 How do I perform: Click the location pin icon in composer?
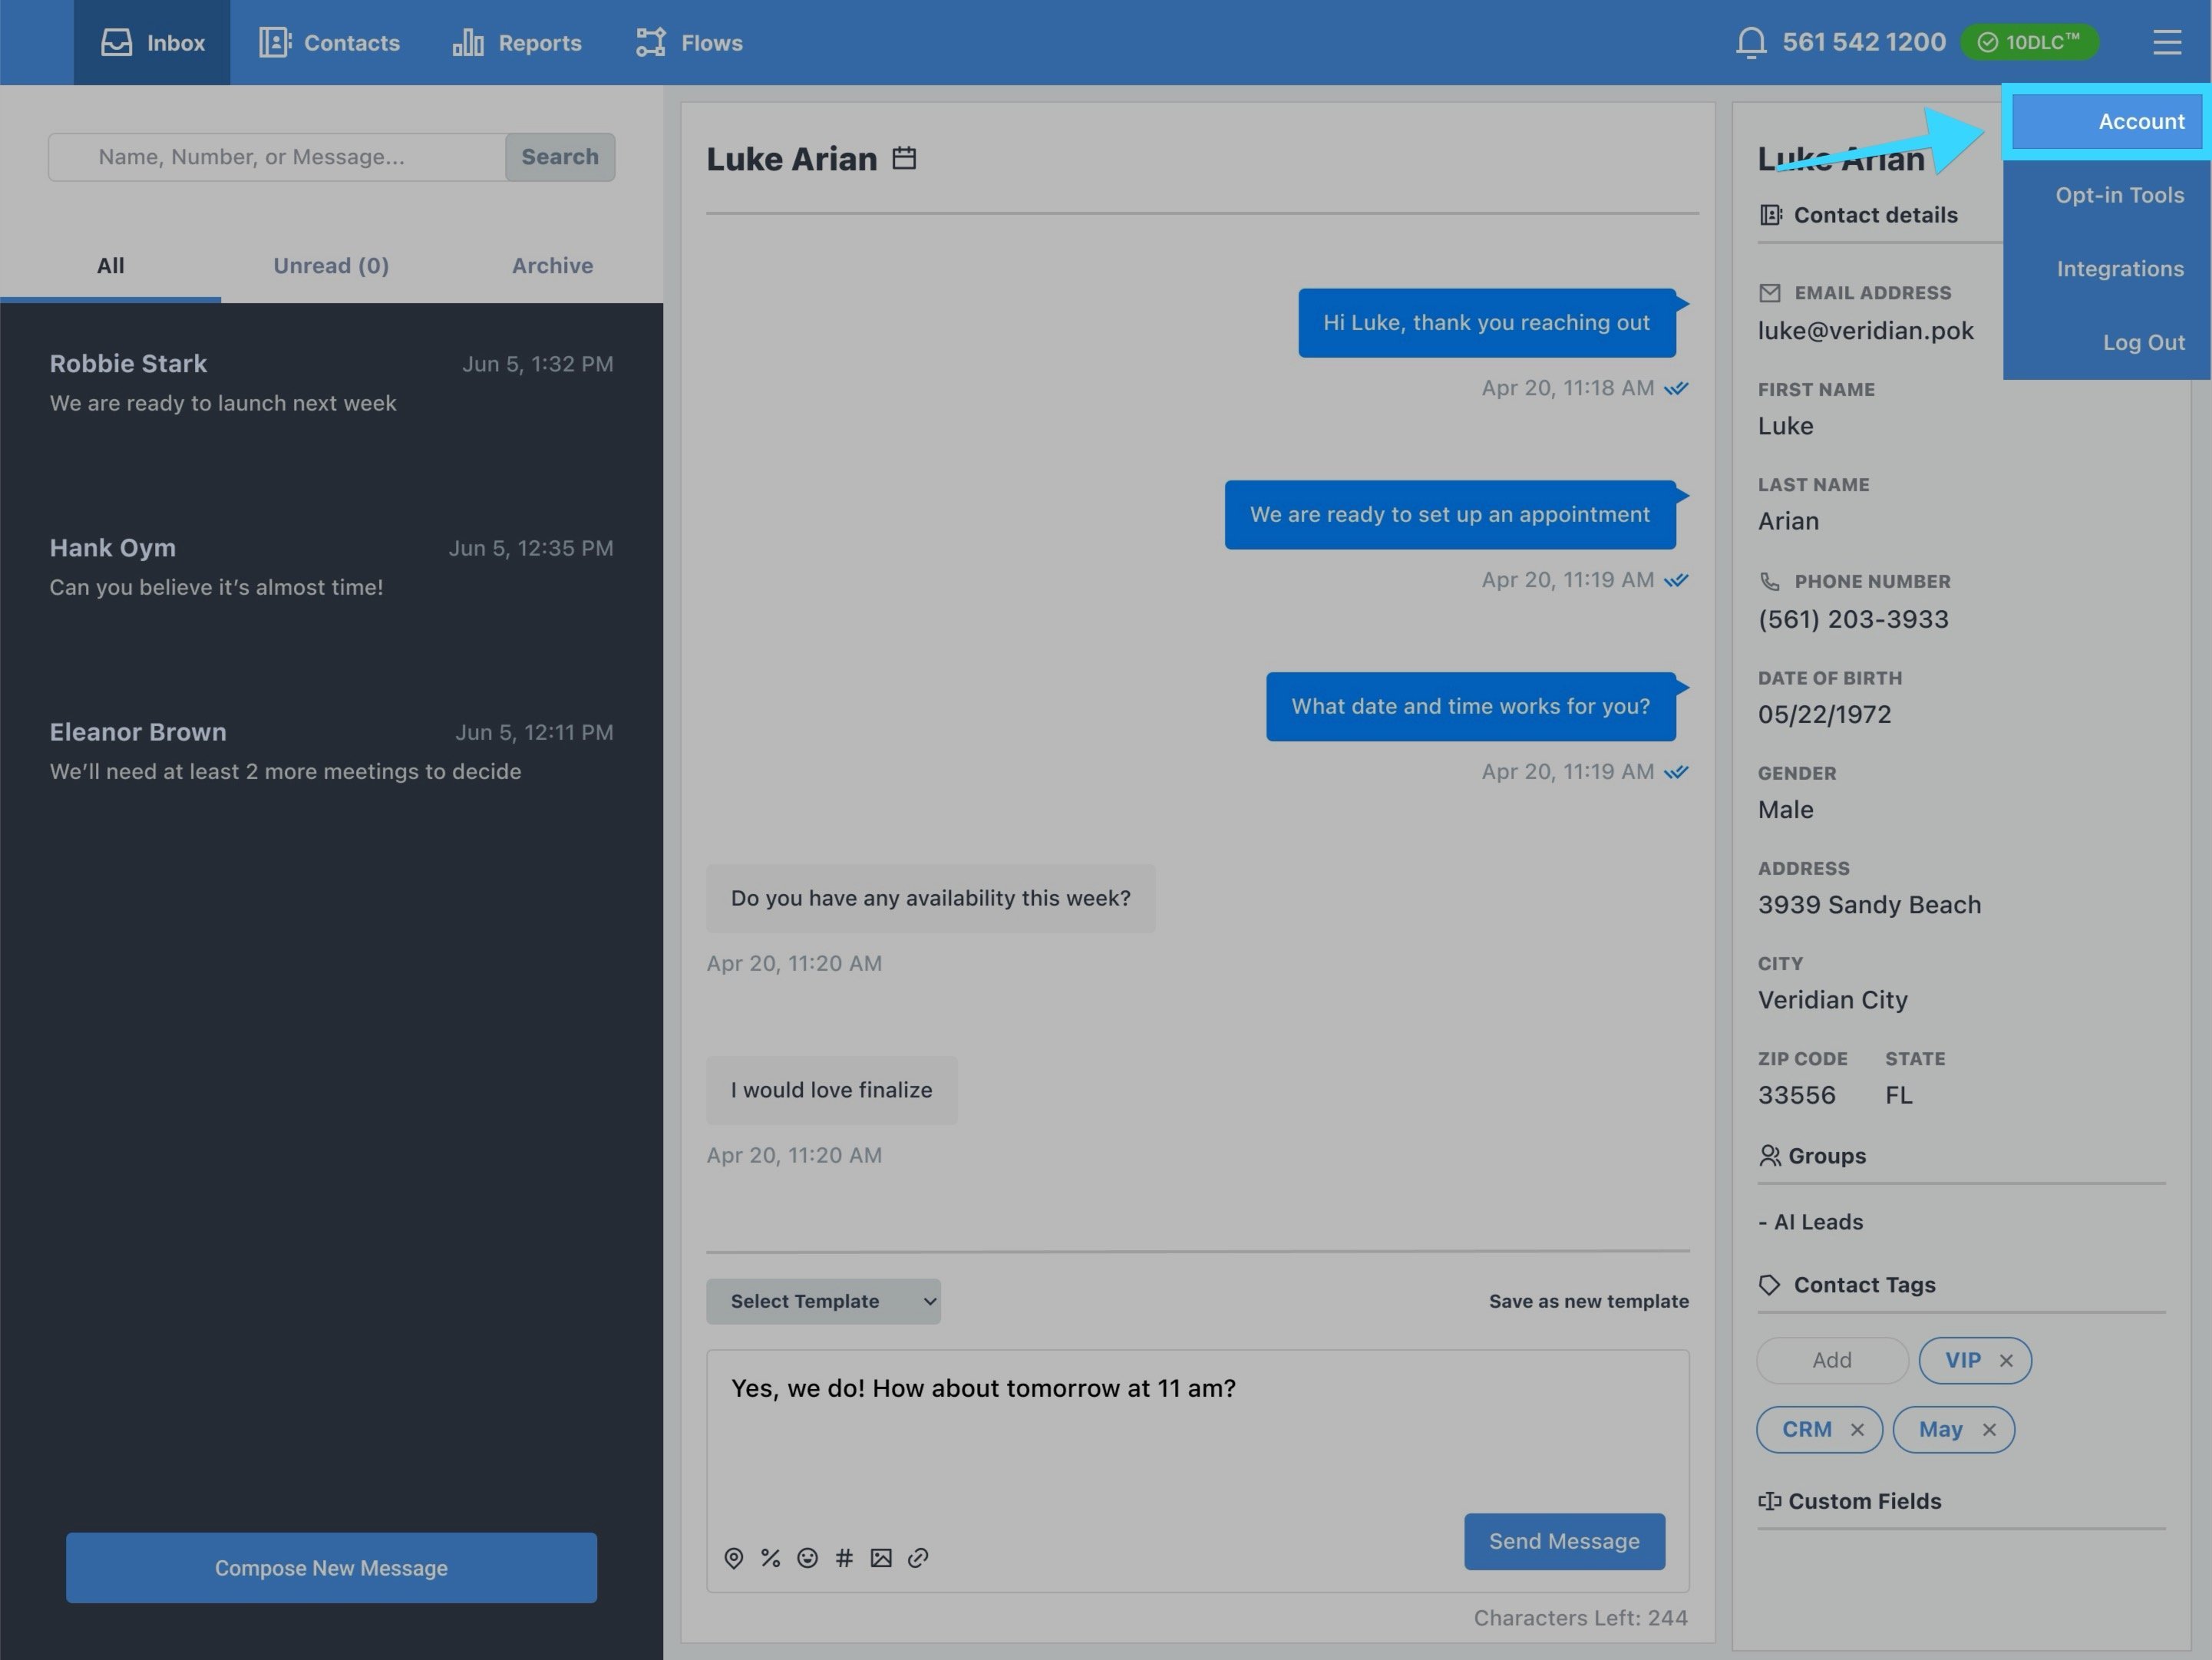coord(733,1558)
